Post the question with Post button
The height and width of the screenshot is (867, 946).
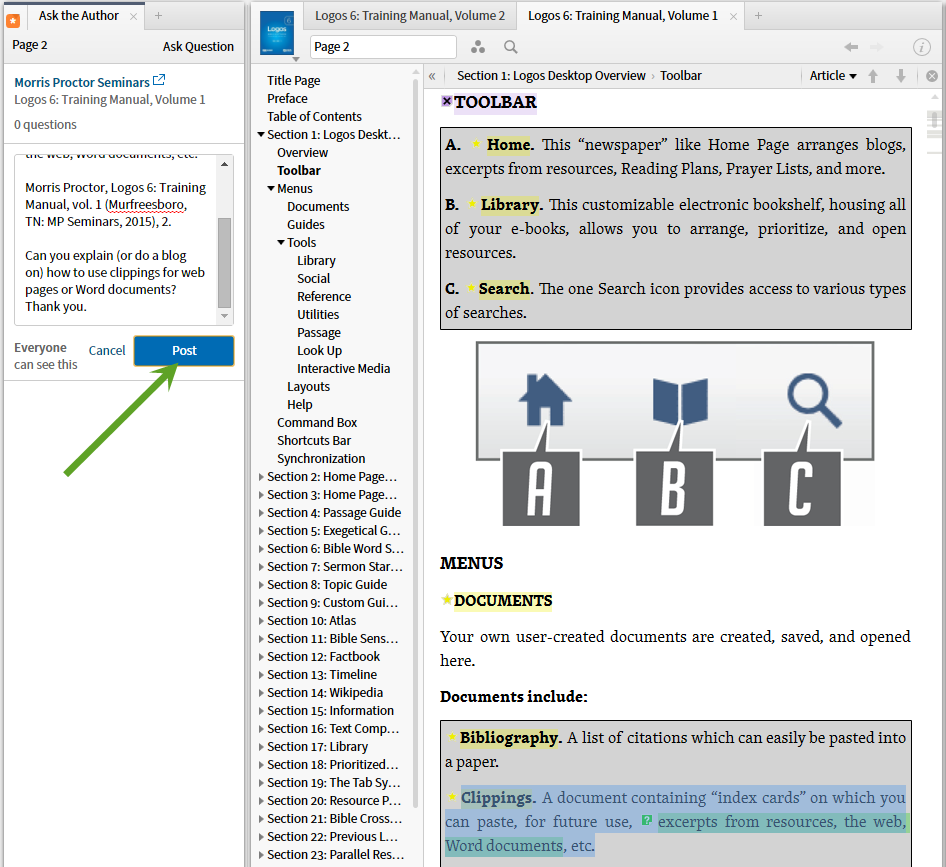click(184, 351)
